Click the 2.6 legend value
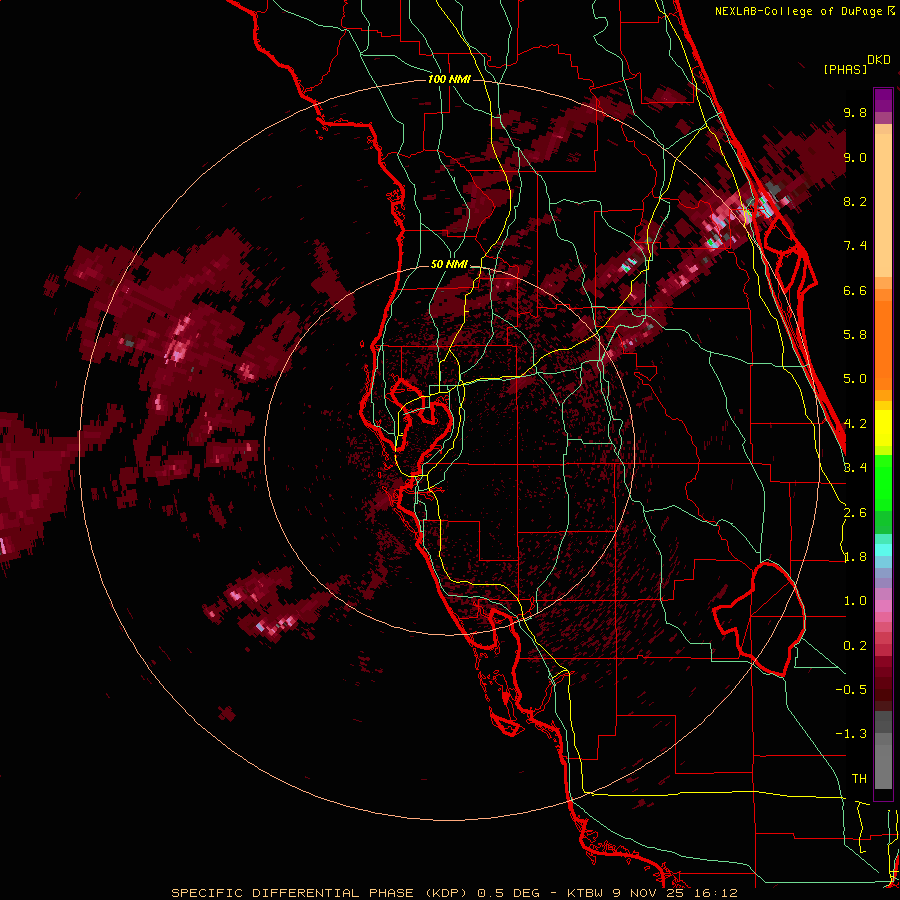 855,513
